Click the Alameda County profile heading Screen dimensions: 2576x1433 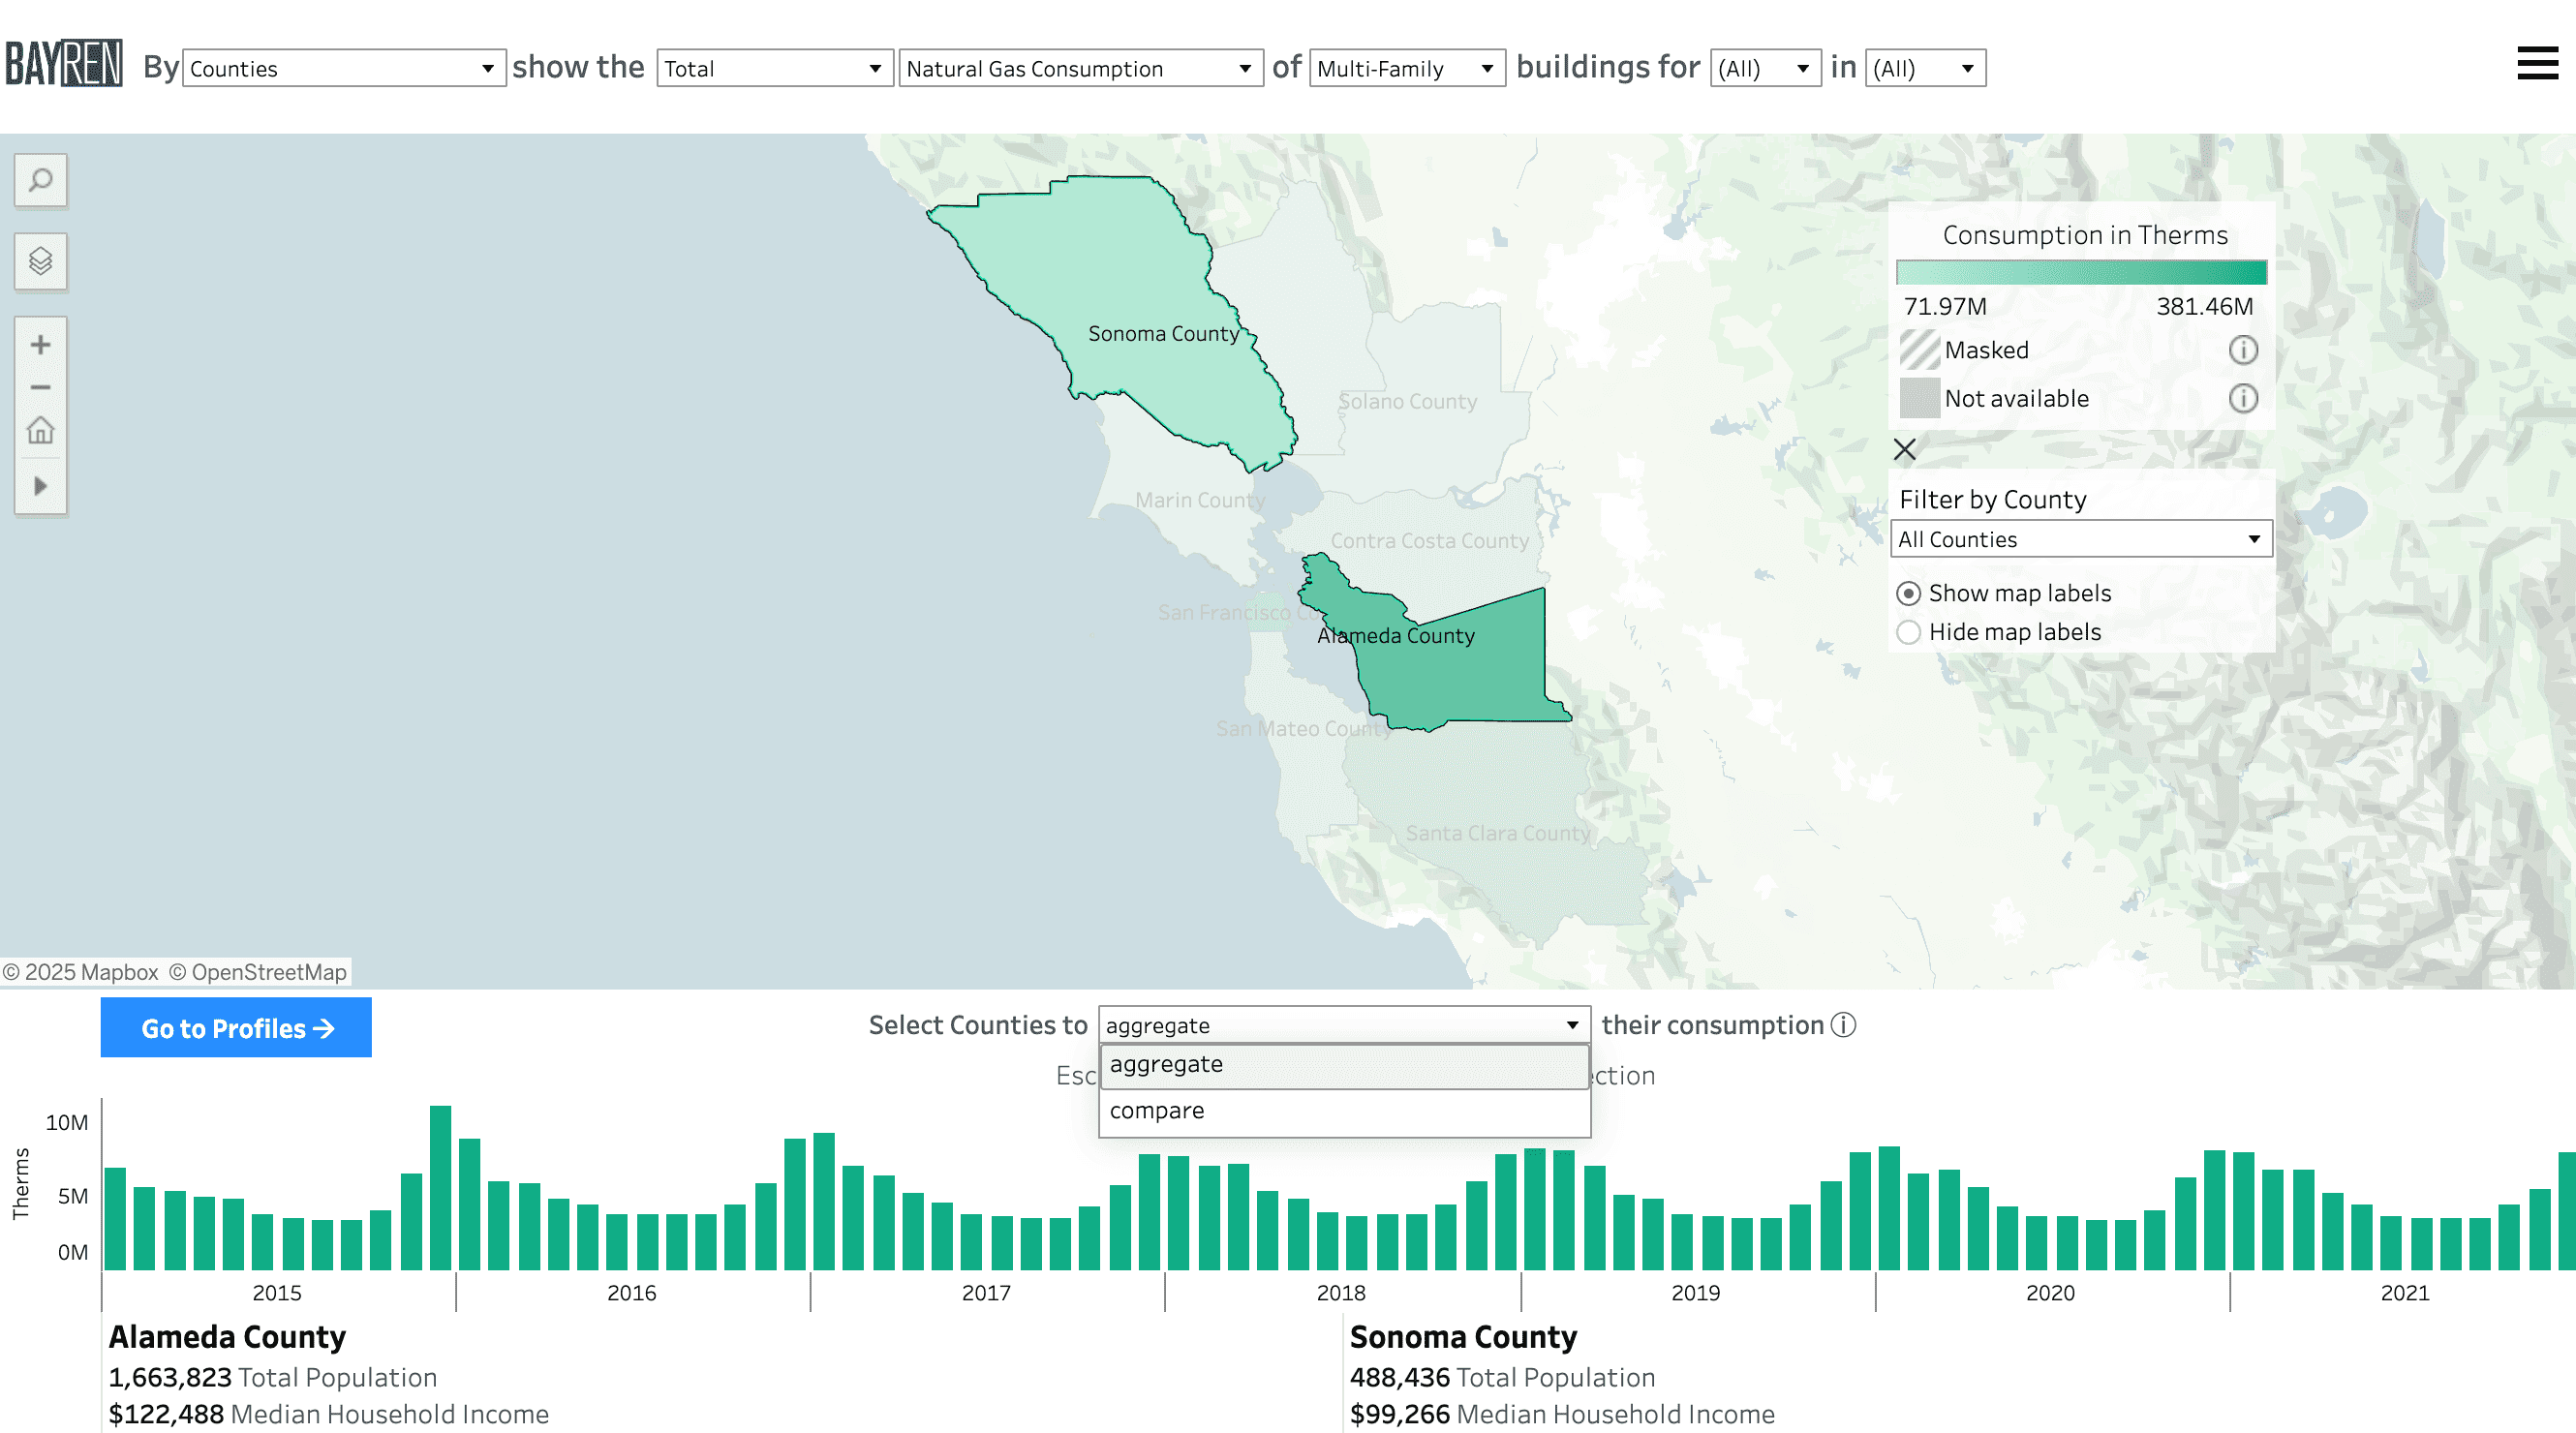[227, 1337]
